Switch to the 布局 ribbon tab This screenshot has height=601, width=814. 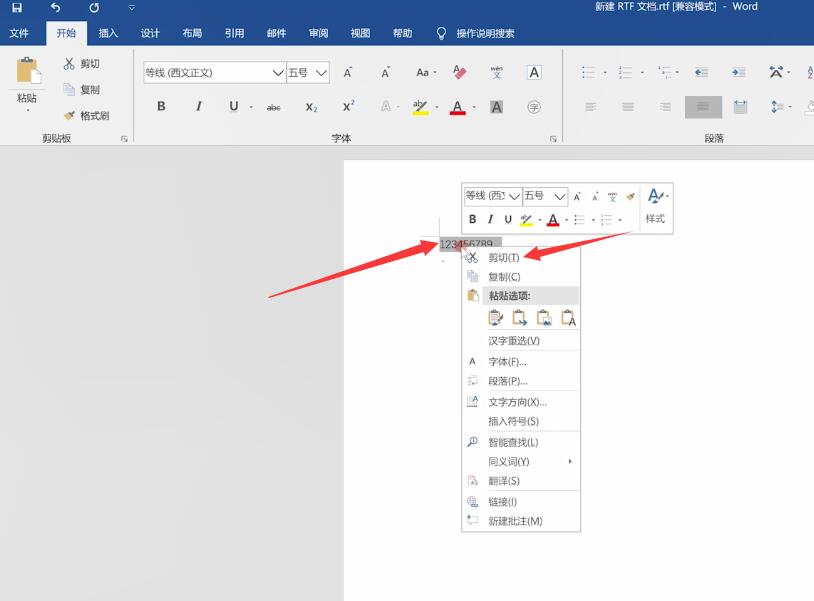192,33
